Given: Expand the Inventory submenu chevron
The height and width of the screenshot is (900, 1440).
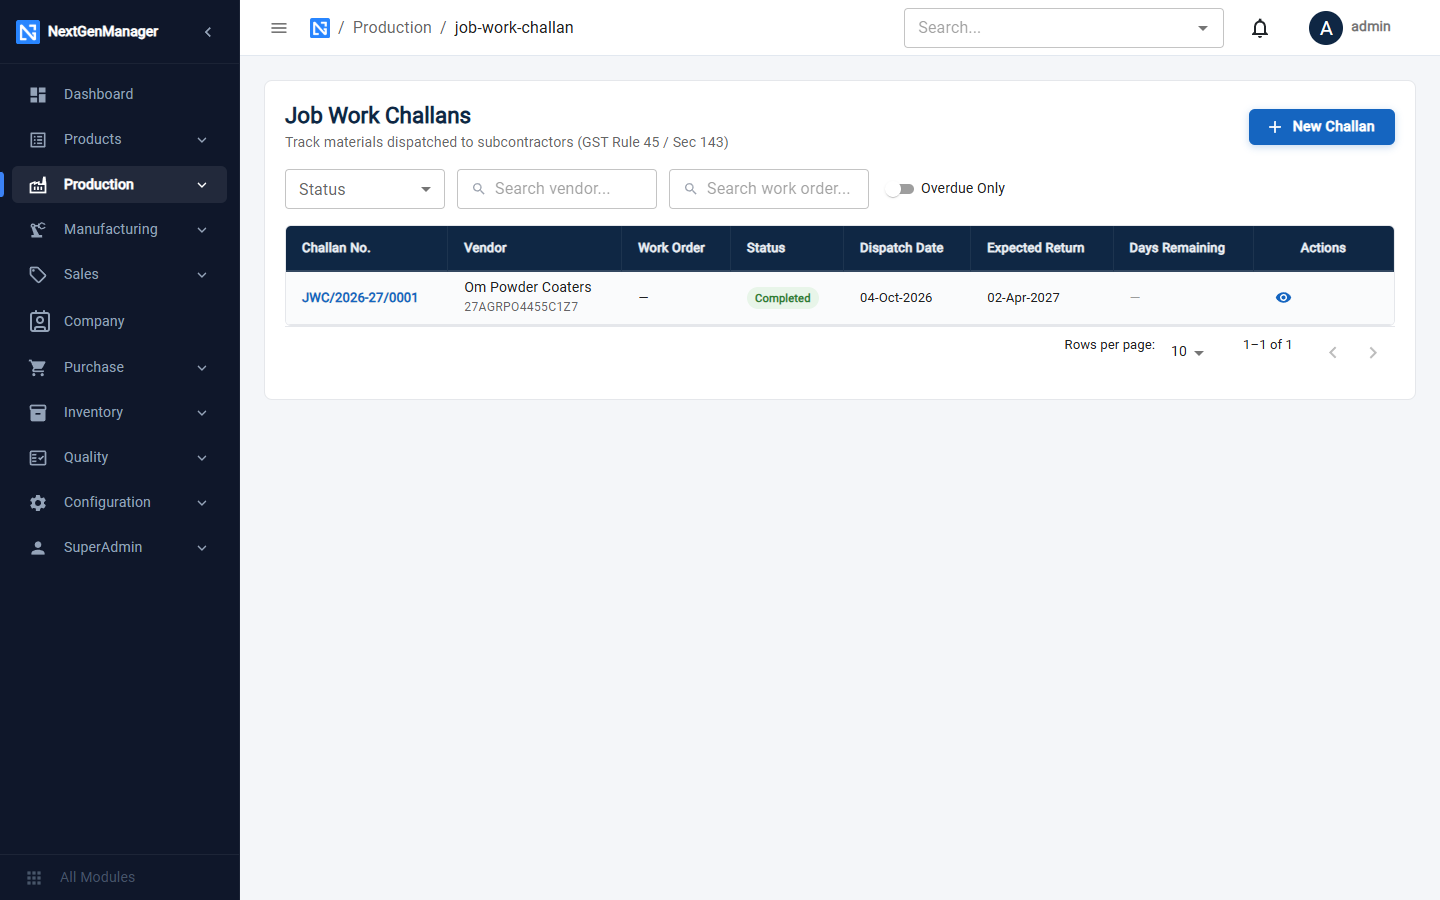Looking at the screenshot, I should tap(202, 413).
